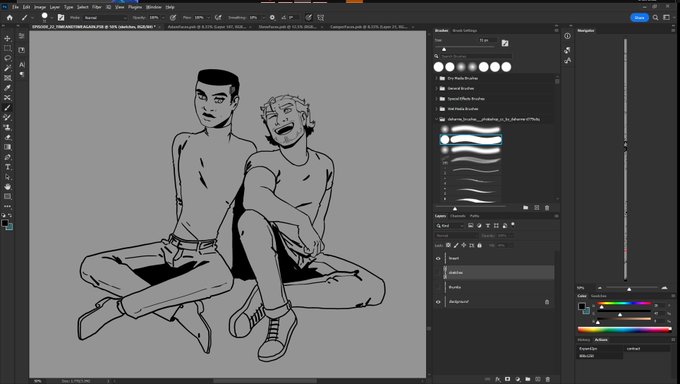Expand the Dry Media Brushes folder
The width and height of the screenshot is (680, 384).
(x=436, y=78)
